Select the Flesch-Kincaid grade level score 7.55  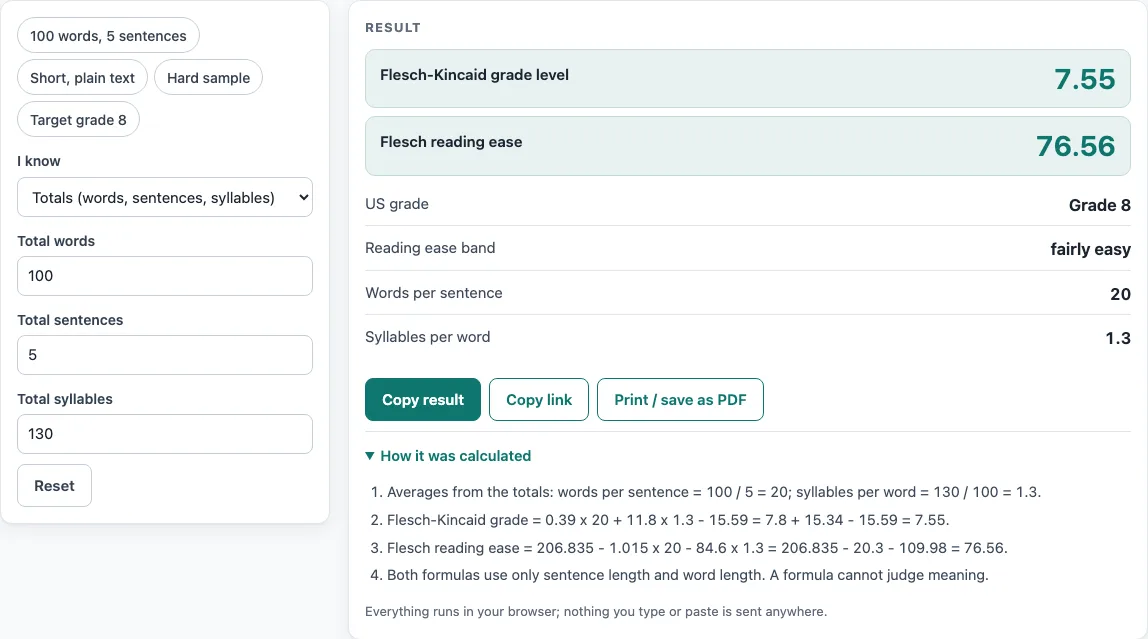(x=1084, y=79)
